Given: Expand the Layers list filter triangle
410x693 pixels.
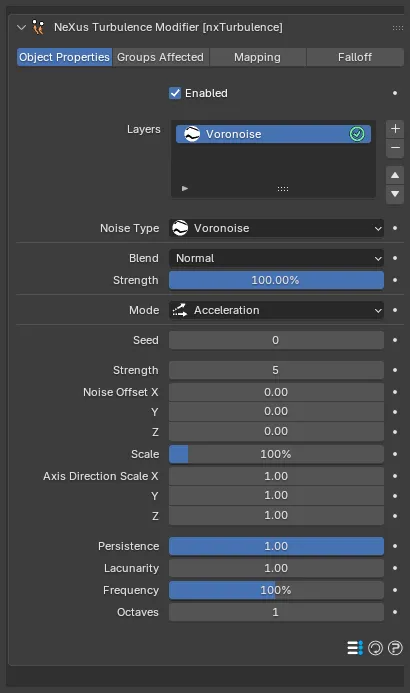Looking at the screenshot, I should (185, 188).
